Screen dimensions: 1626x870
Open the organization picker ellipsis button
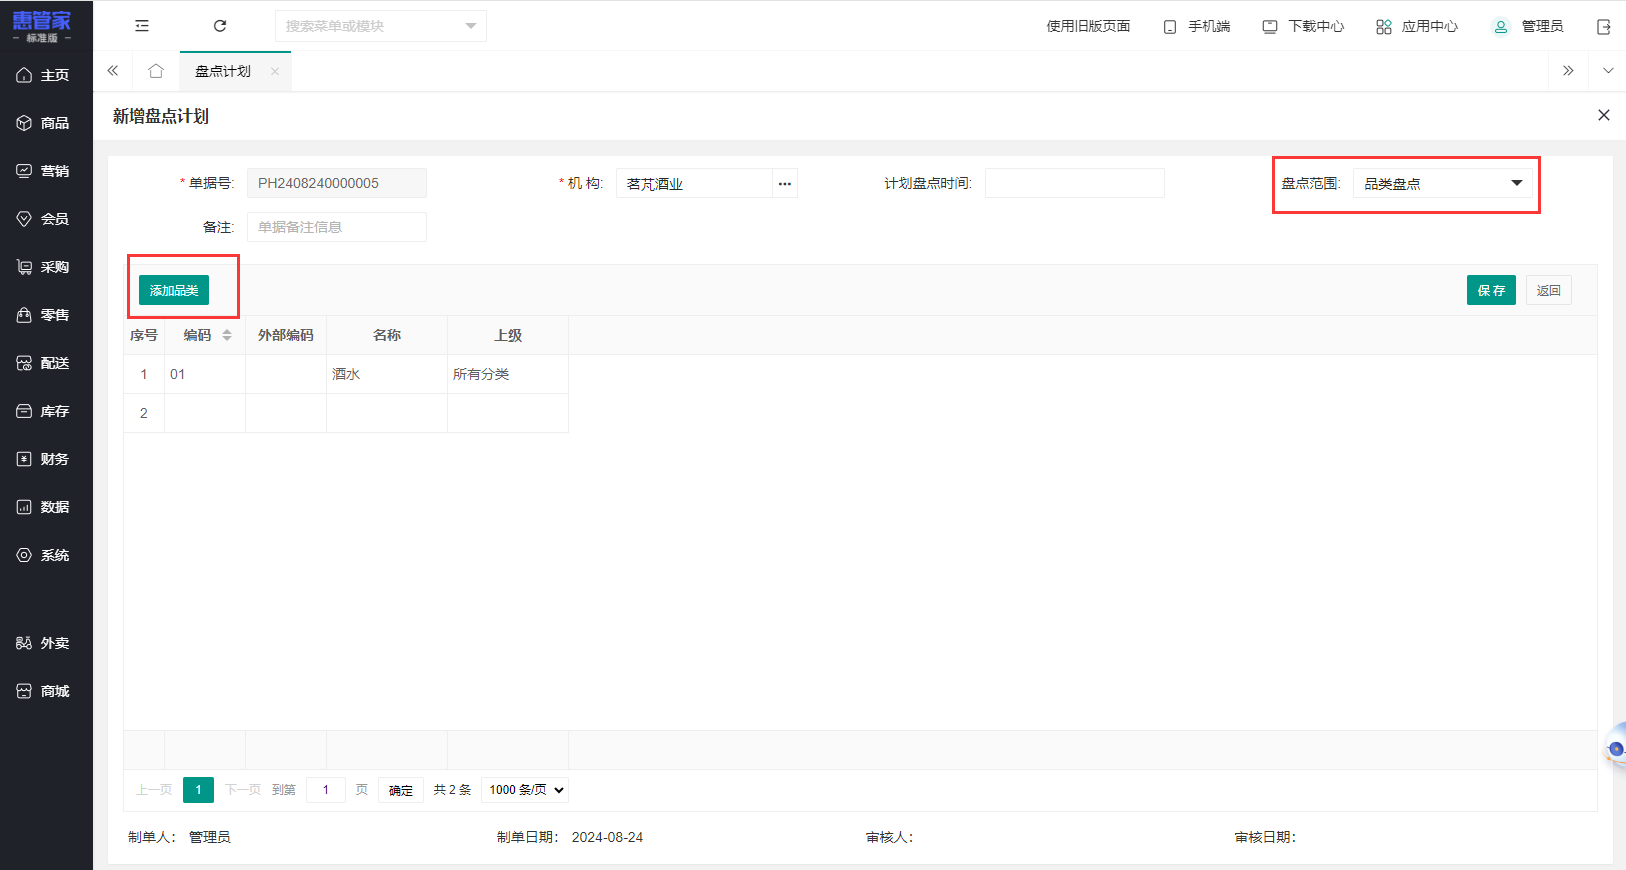[x=785, y=183]
